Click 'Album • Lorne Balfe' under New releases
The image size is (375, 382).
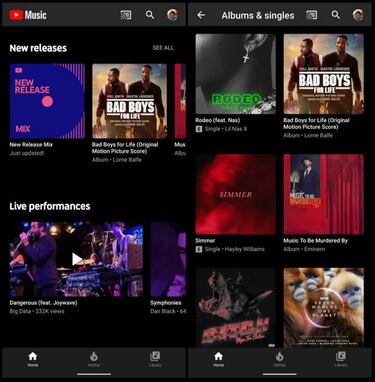[117, 160]
